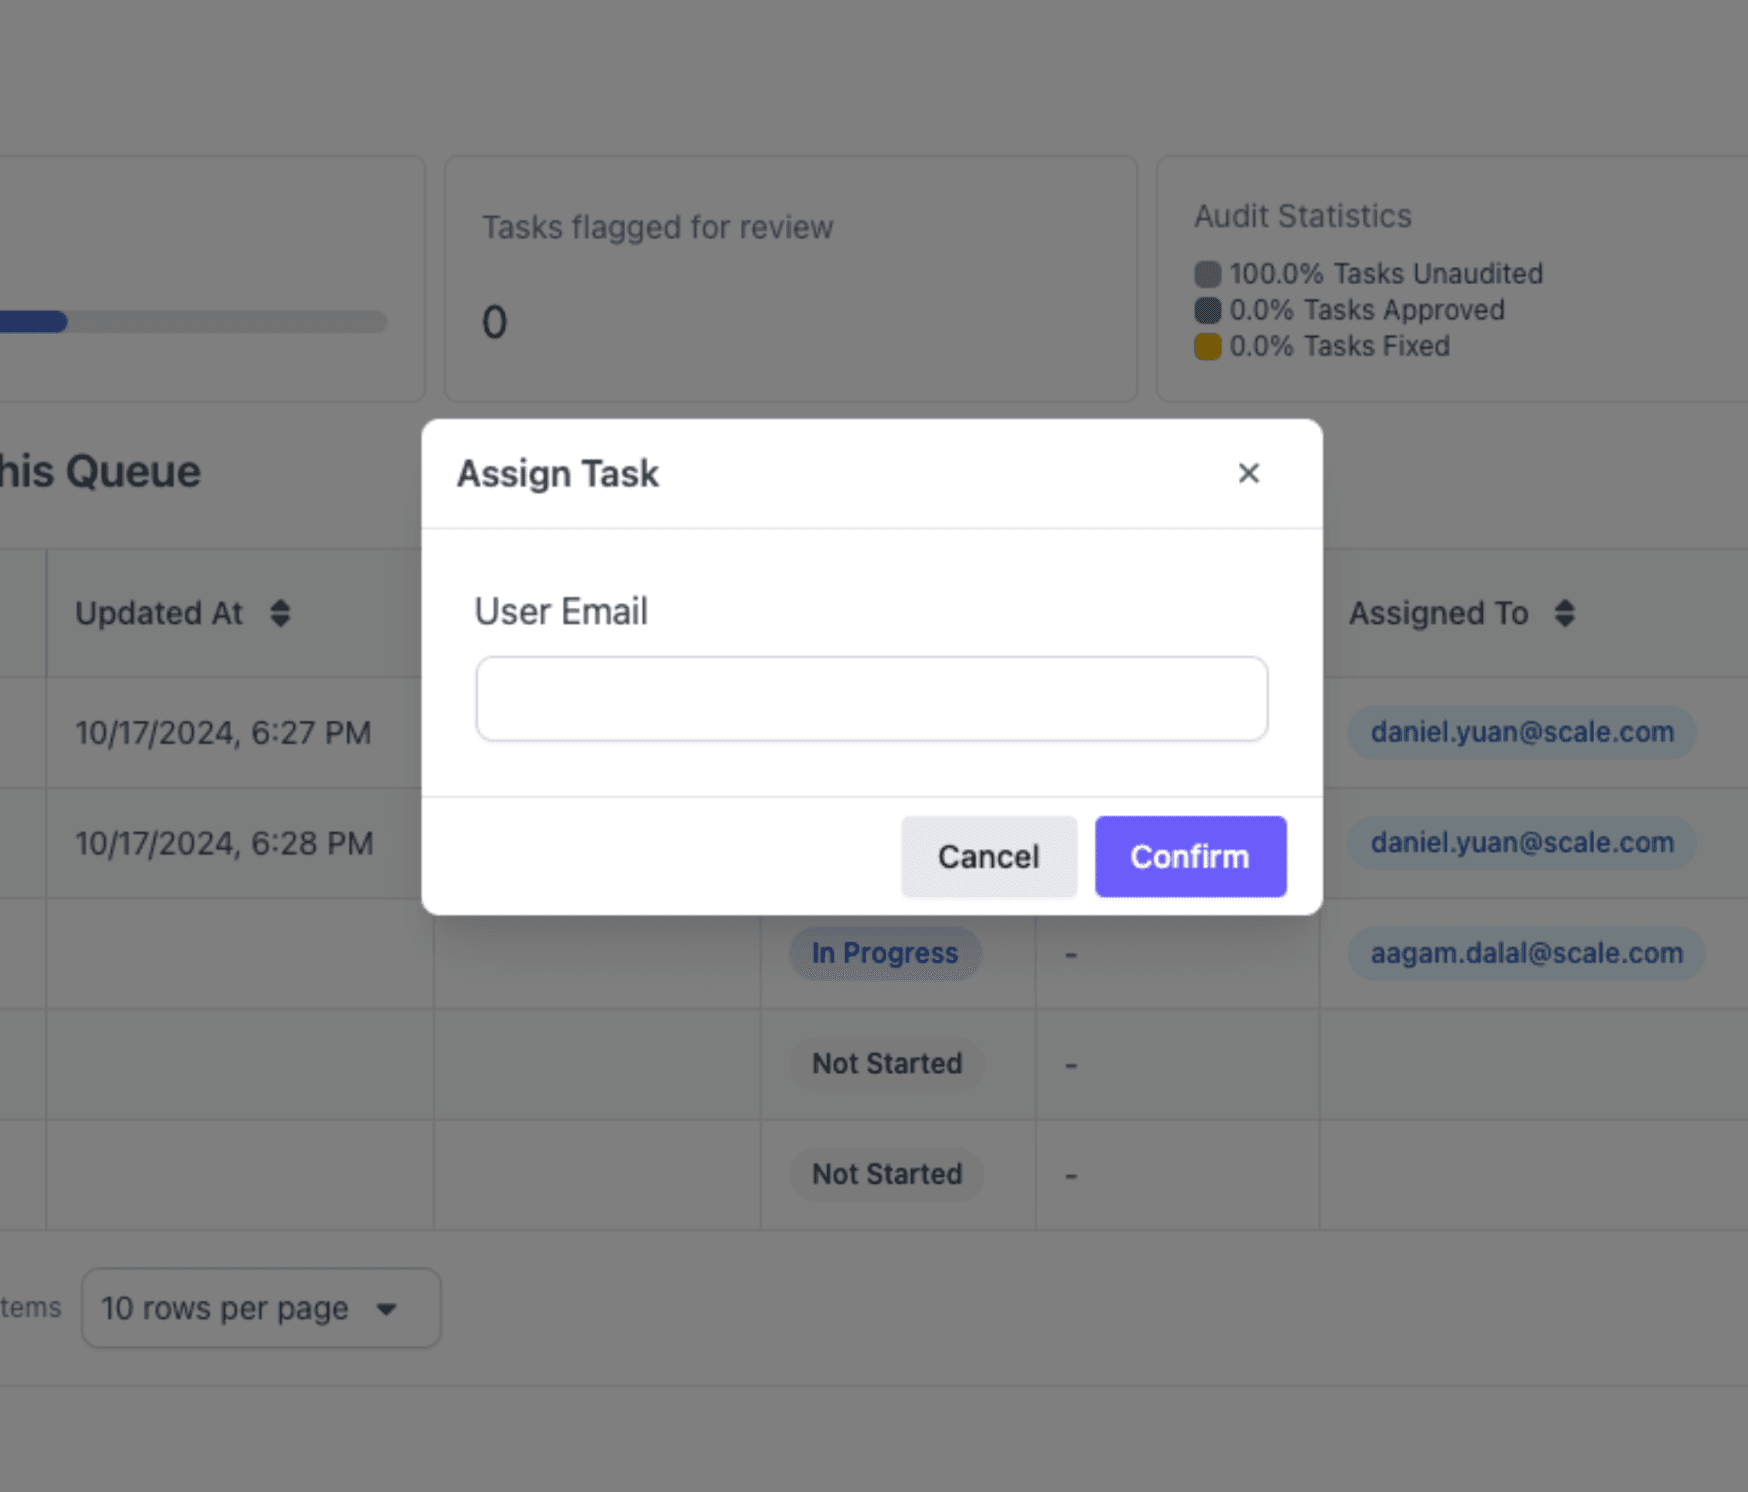1748x1492 pixels.
Task: Click the blue progress bar
Action: pos(33,322)
